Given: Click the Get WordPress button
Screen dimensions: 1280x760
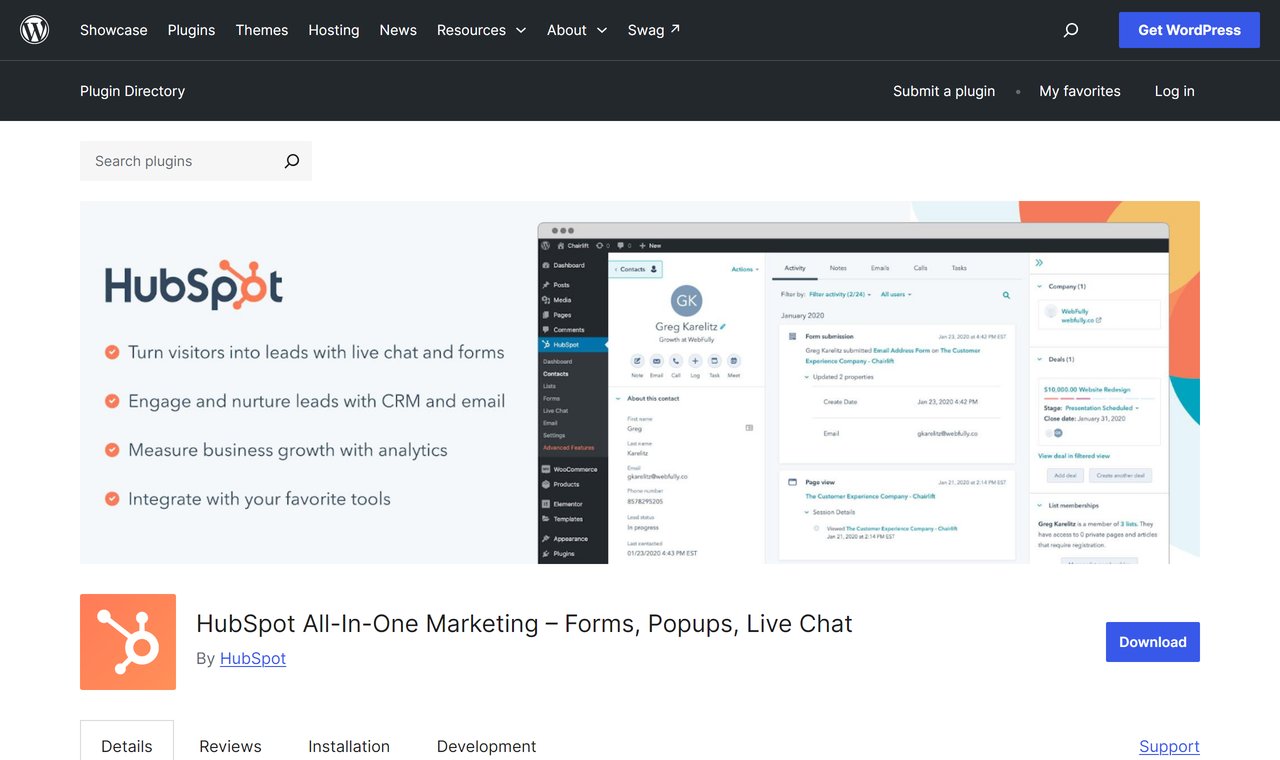Looking at the screenshot, I should [x=1189, y=30].
